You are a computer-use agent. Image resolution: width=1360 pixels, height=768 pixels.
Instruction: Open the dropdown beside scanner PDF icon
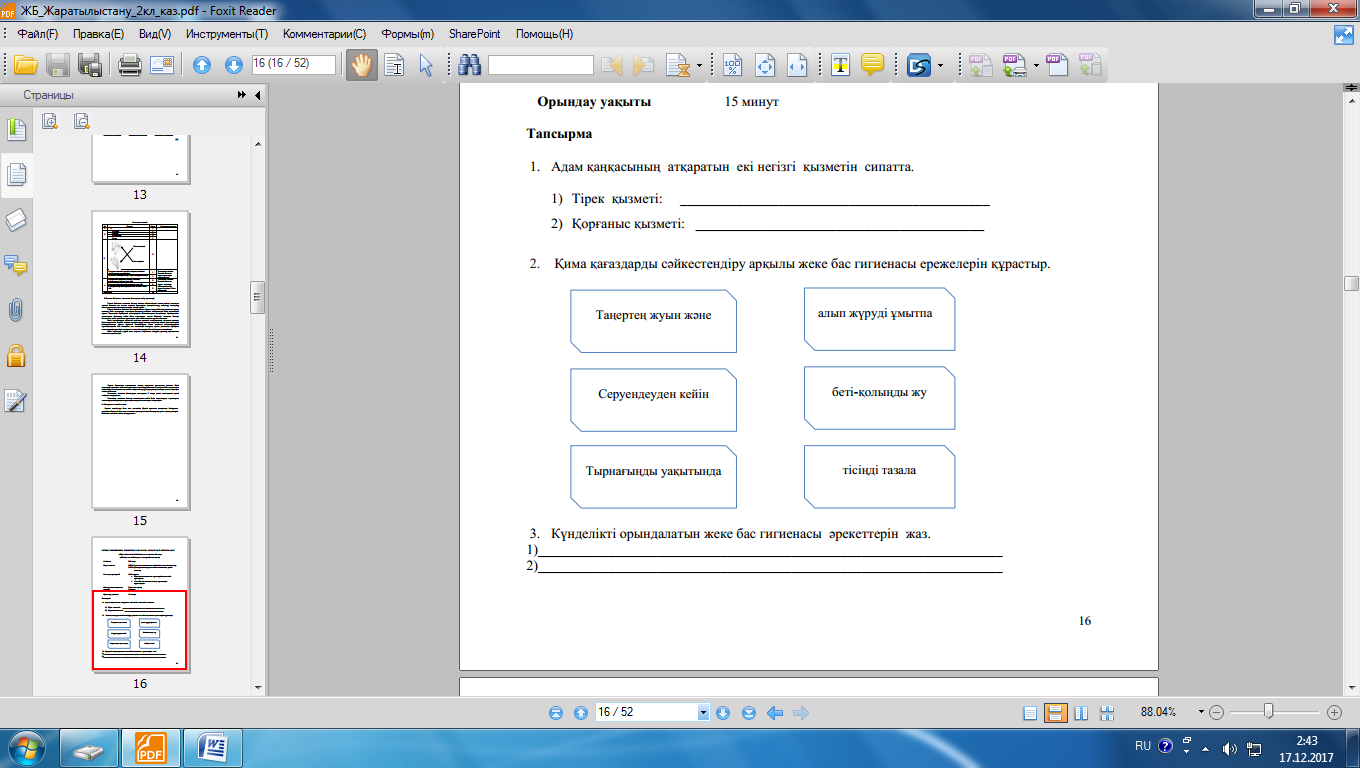pos(1036,66)
